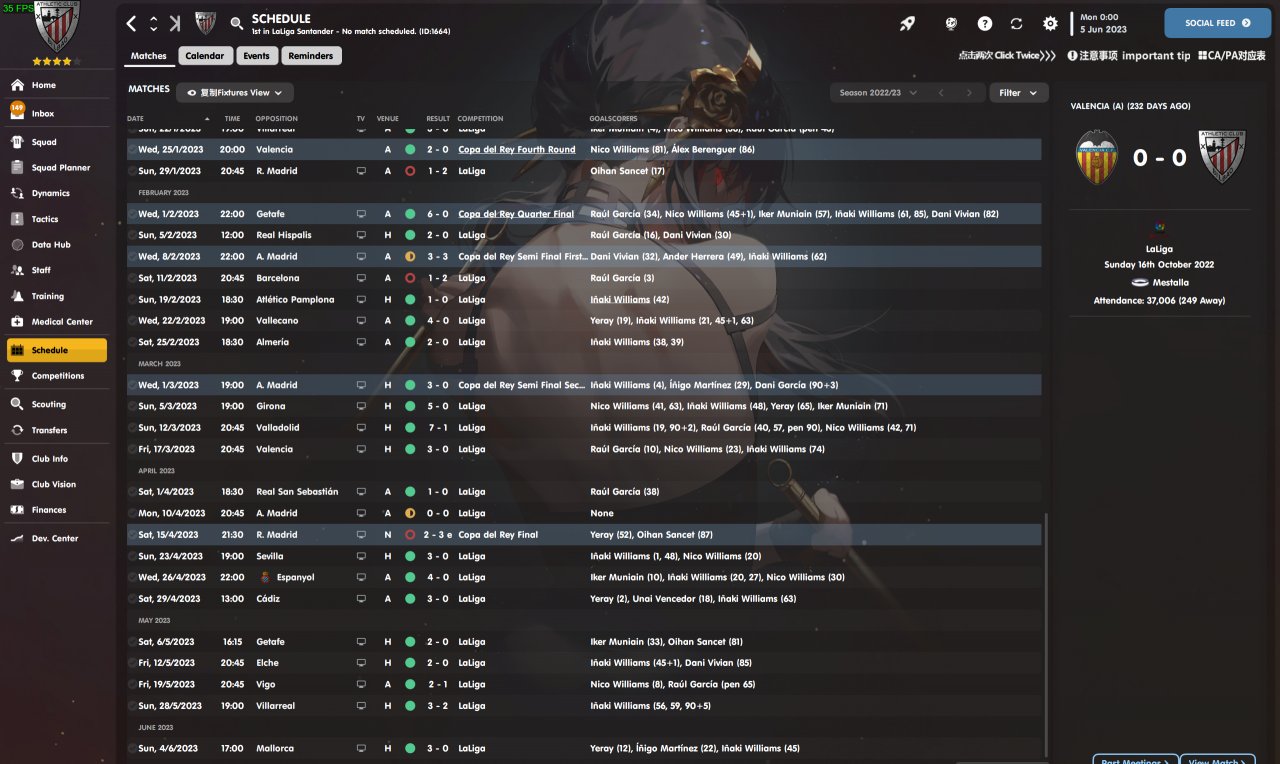Tick the check circle for Wed, 1/2/2023 Getafe

tap(132, 214)
